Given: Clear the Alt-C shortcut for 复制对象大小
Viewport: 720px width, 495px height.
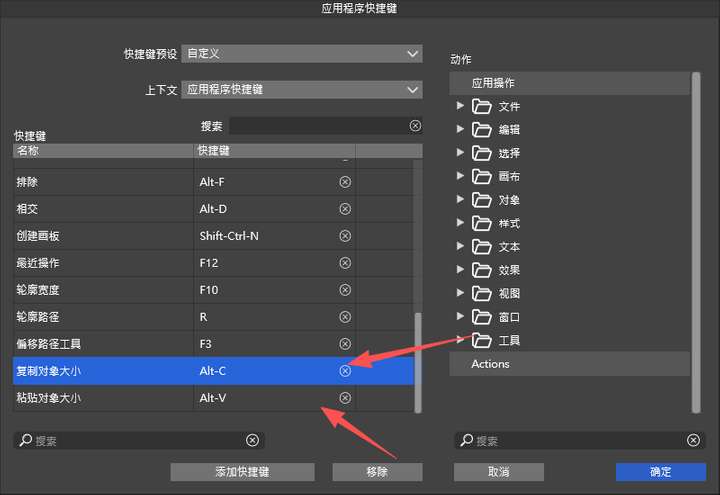Looking at the screenshot, I should 345,371.
